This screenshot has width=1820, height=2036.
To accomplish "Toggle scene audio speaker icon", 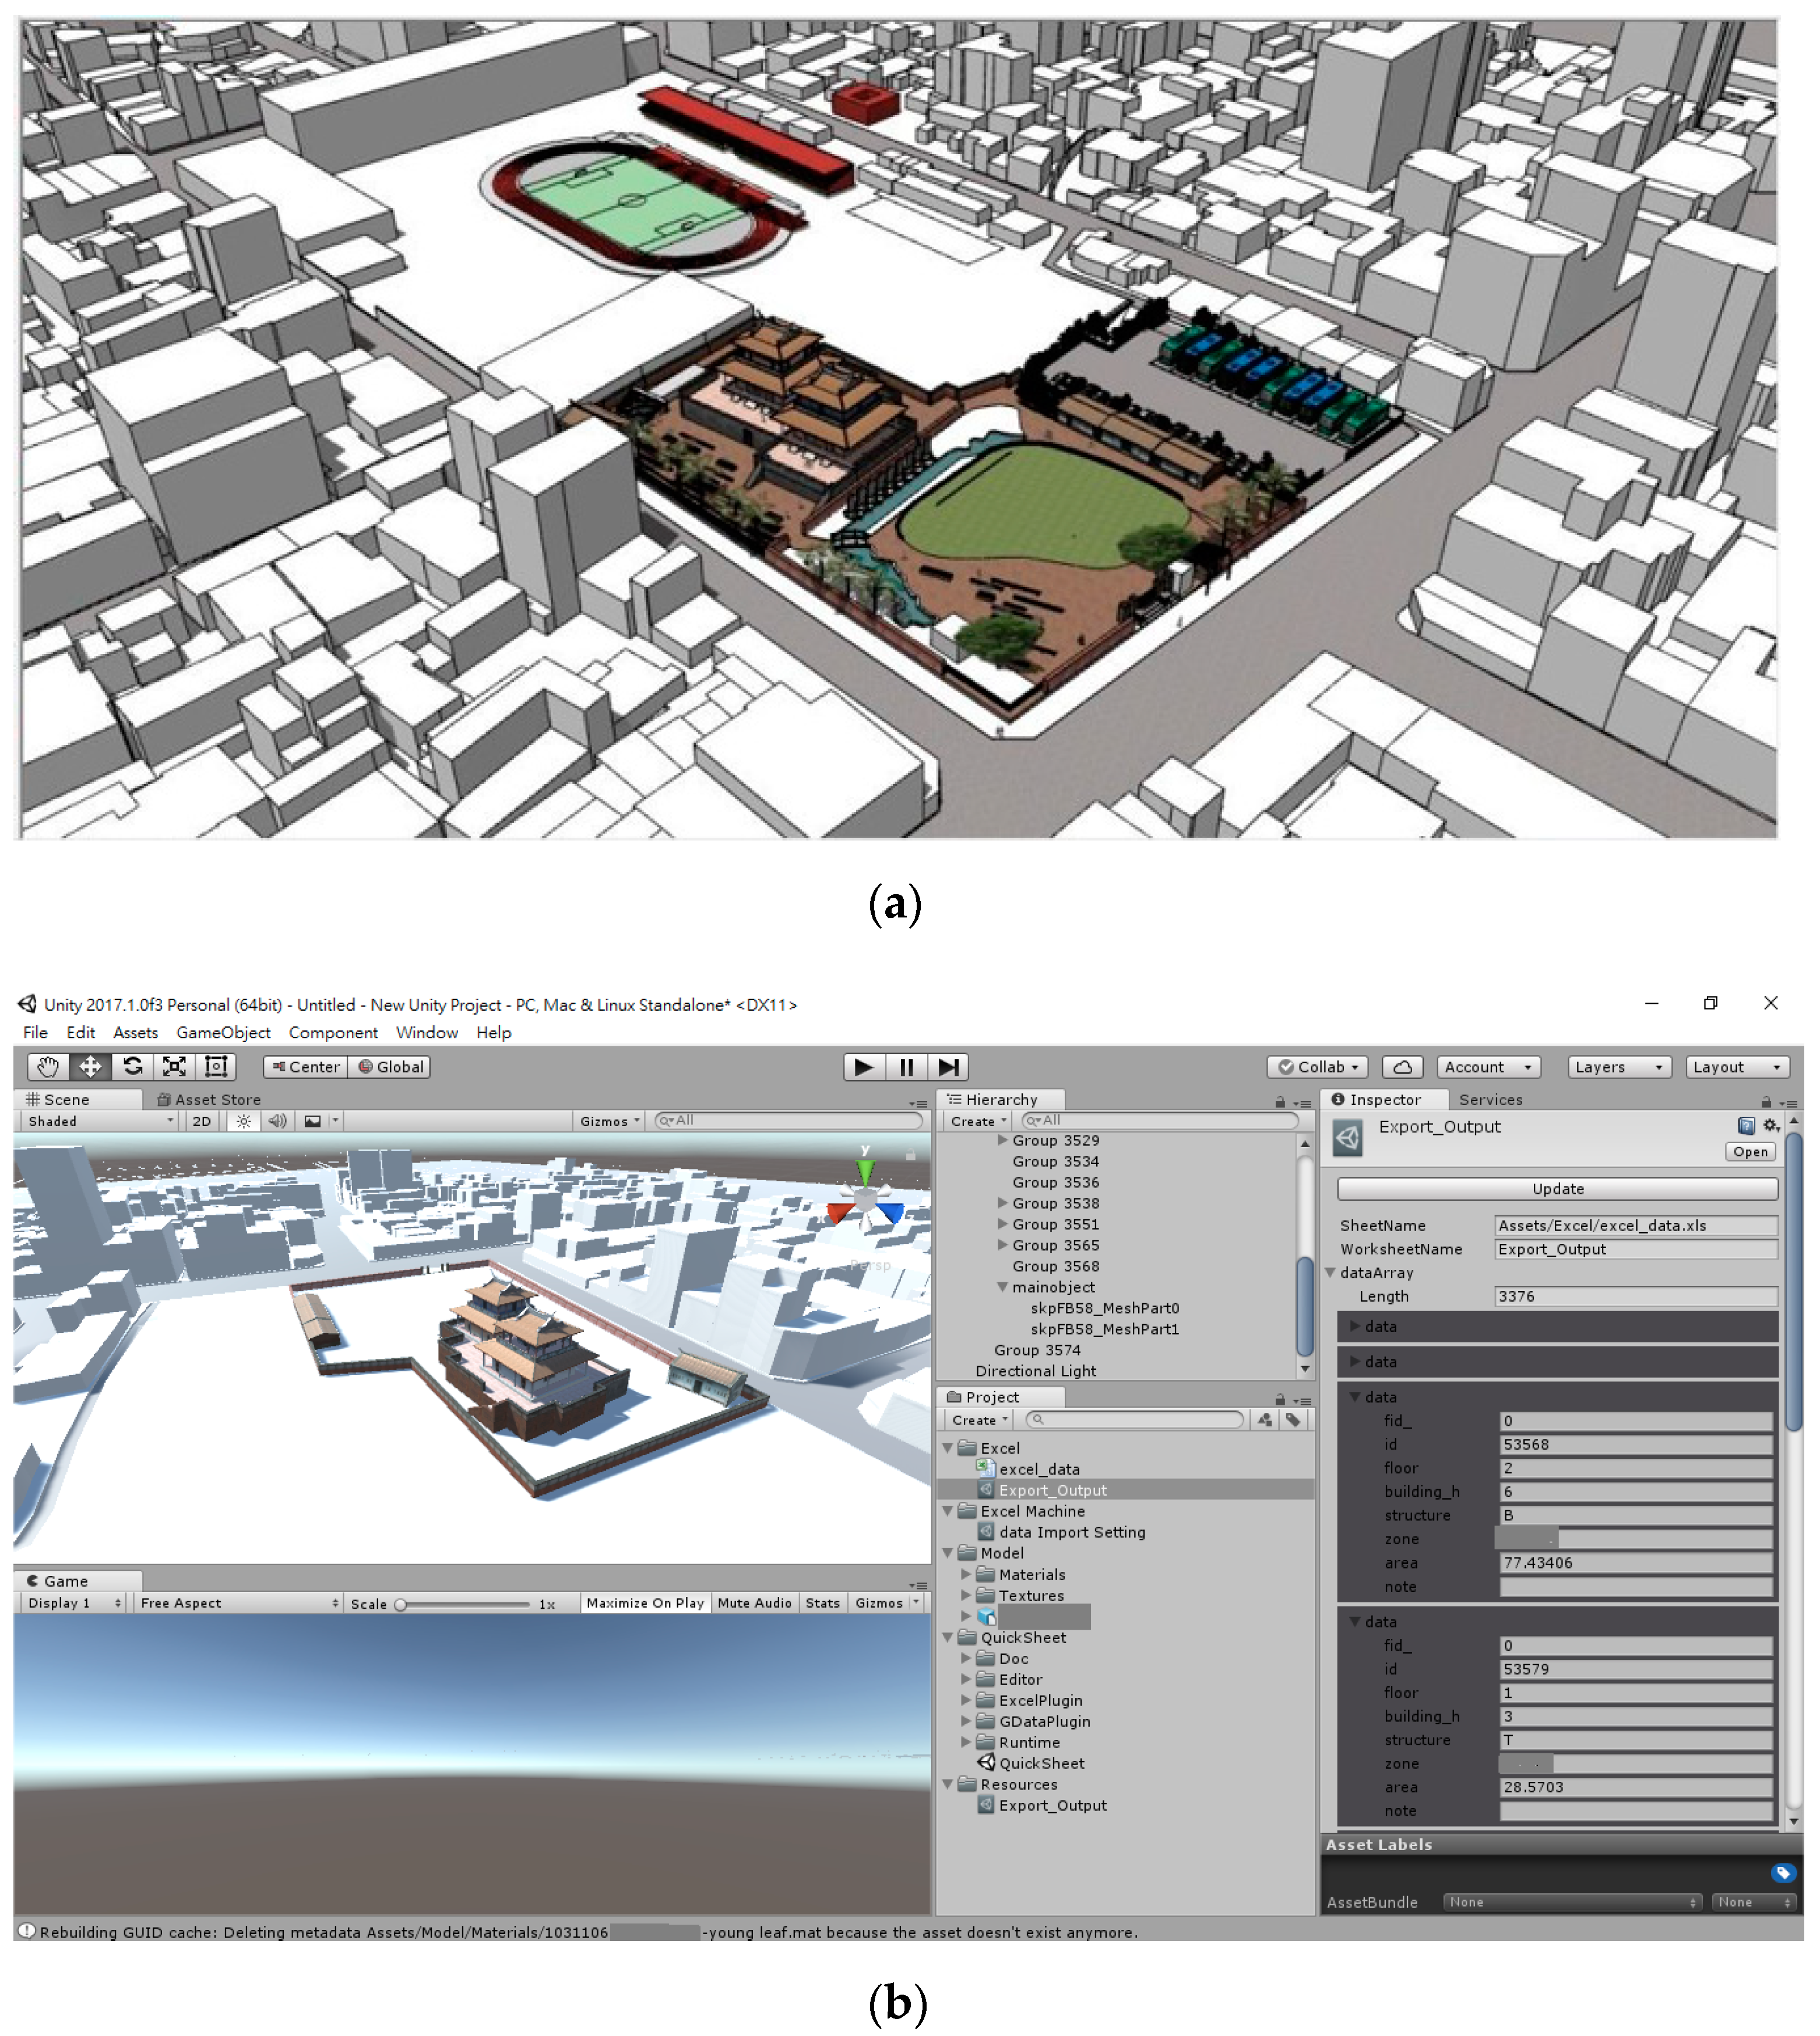I will 277,1122.
